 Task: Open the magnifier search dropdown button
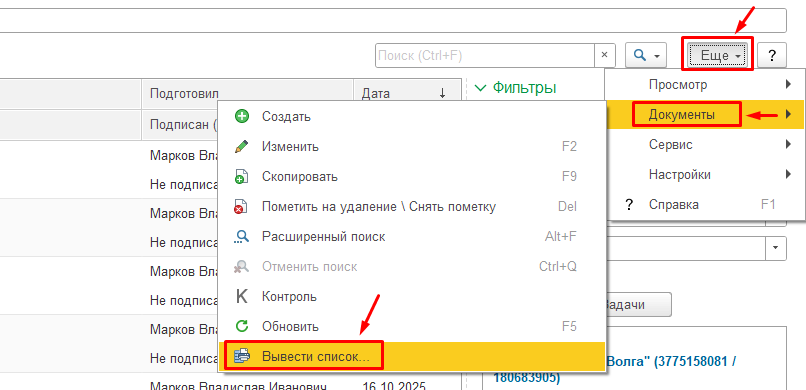tap(646, 55)
